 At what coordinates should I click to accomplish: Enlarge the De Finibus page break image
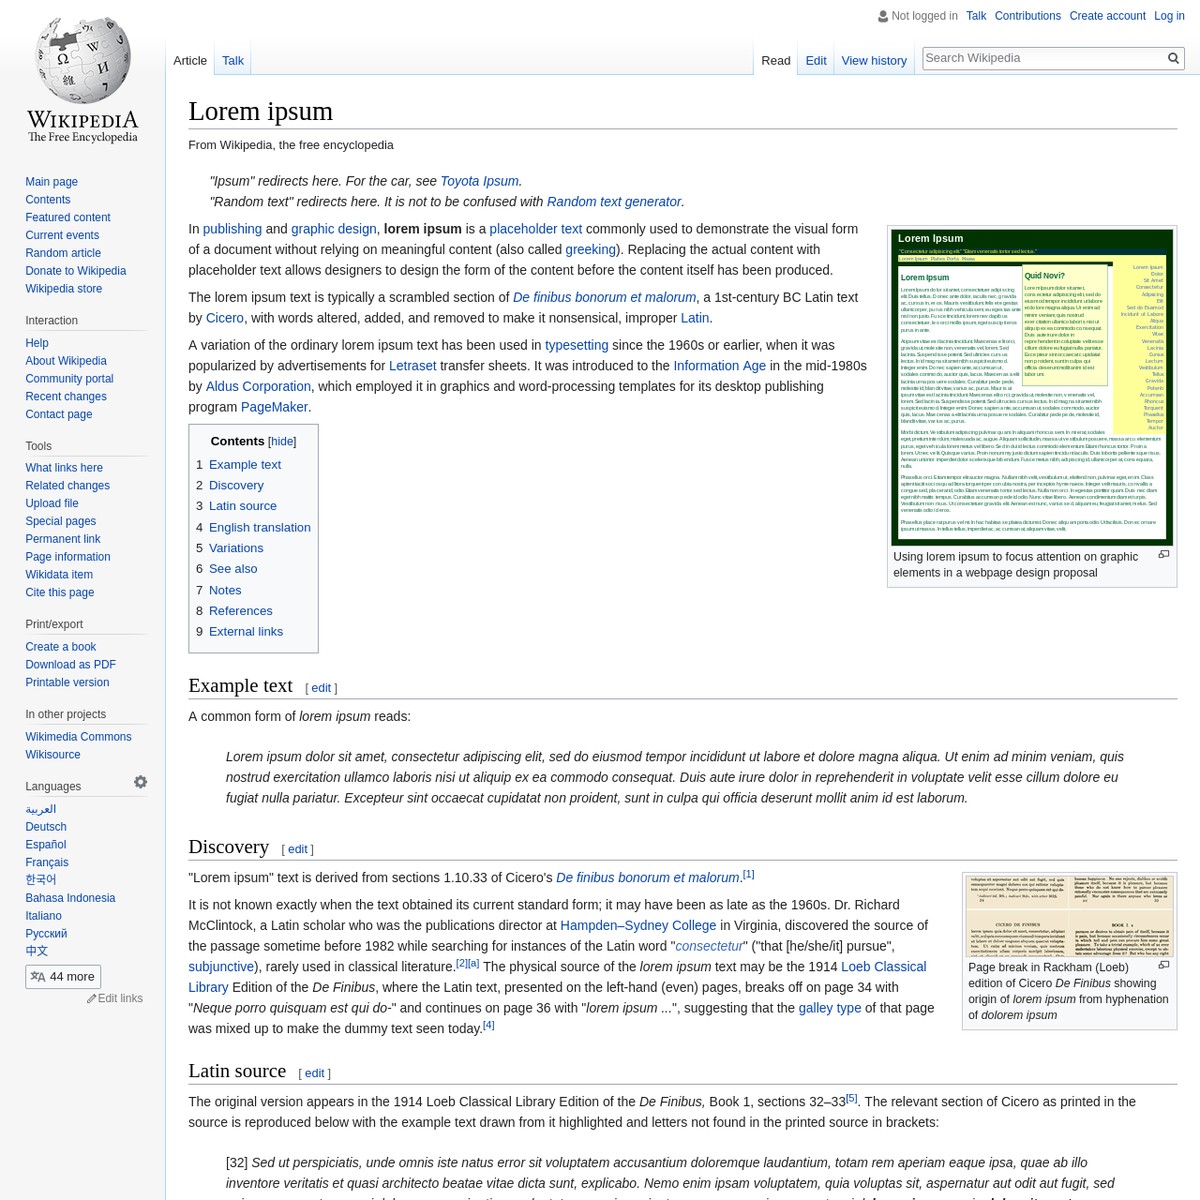coord(1163,964)
